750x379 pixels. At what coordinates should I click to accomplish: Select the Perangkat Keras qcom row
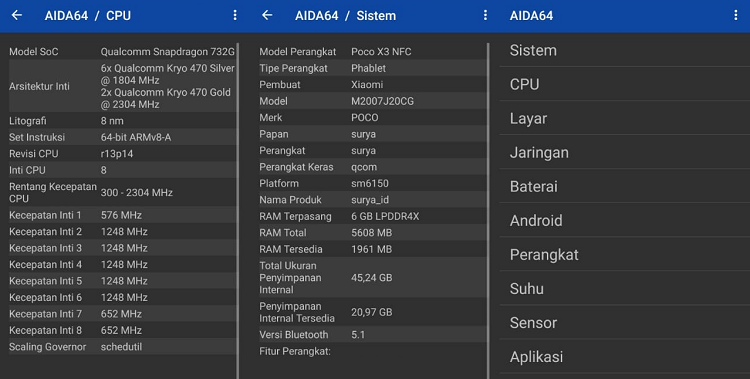pyautogui.click(x=373, y=167)
